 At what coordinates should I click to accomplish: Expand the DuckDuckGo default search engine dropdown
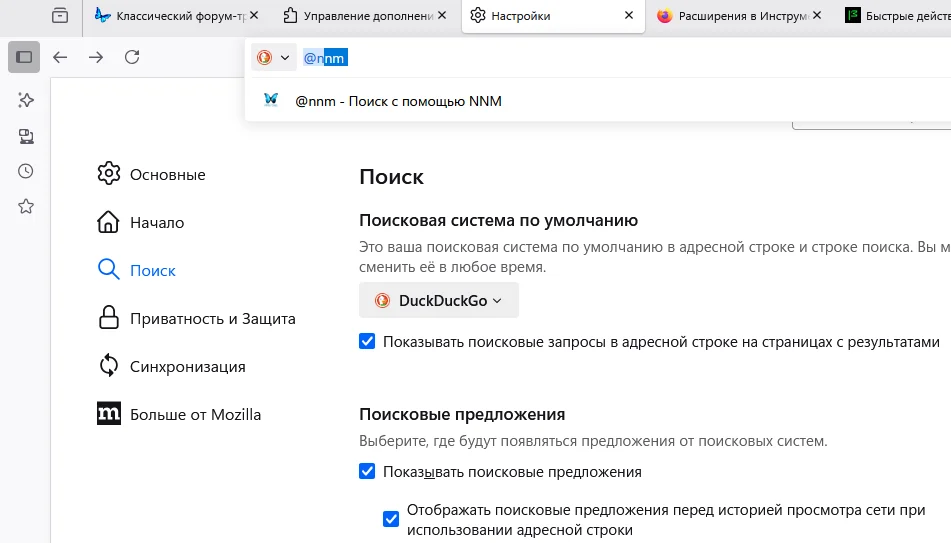click(439, 300)
